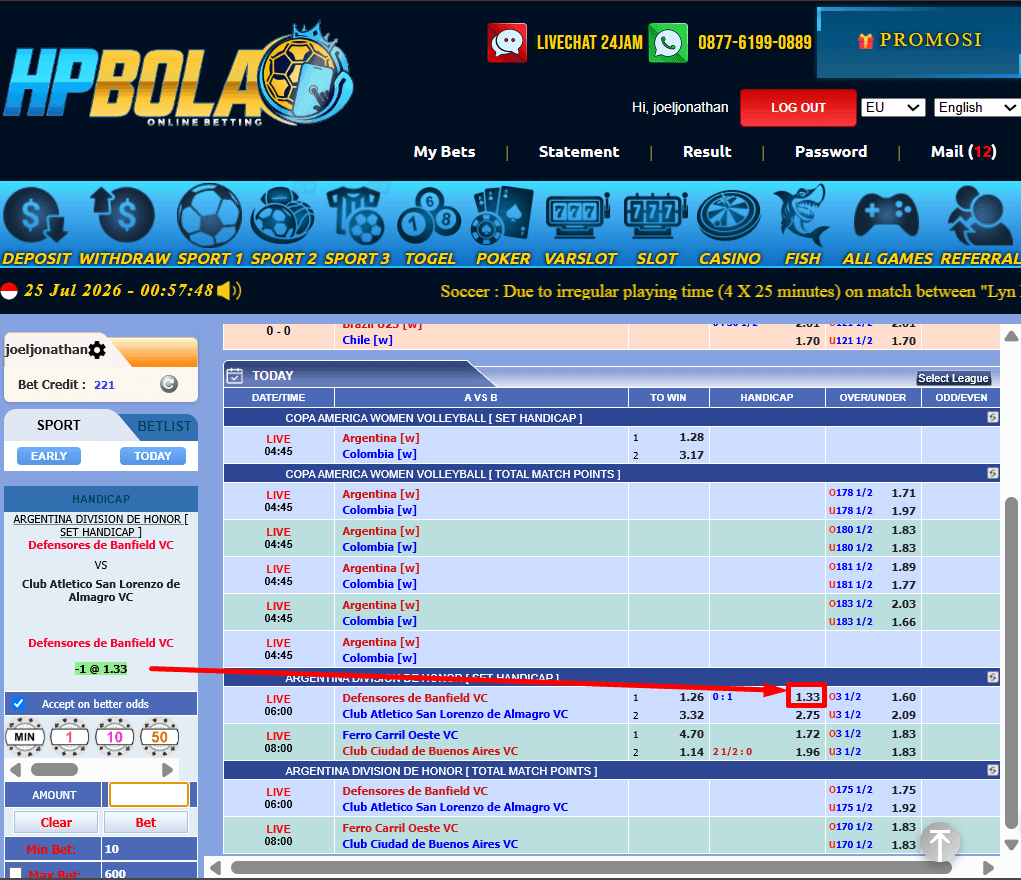Open the Fish shark game icon
Viewport: 1021px width, 880px height.
[802, 215]
